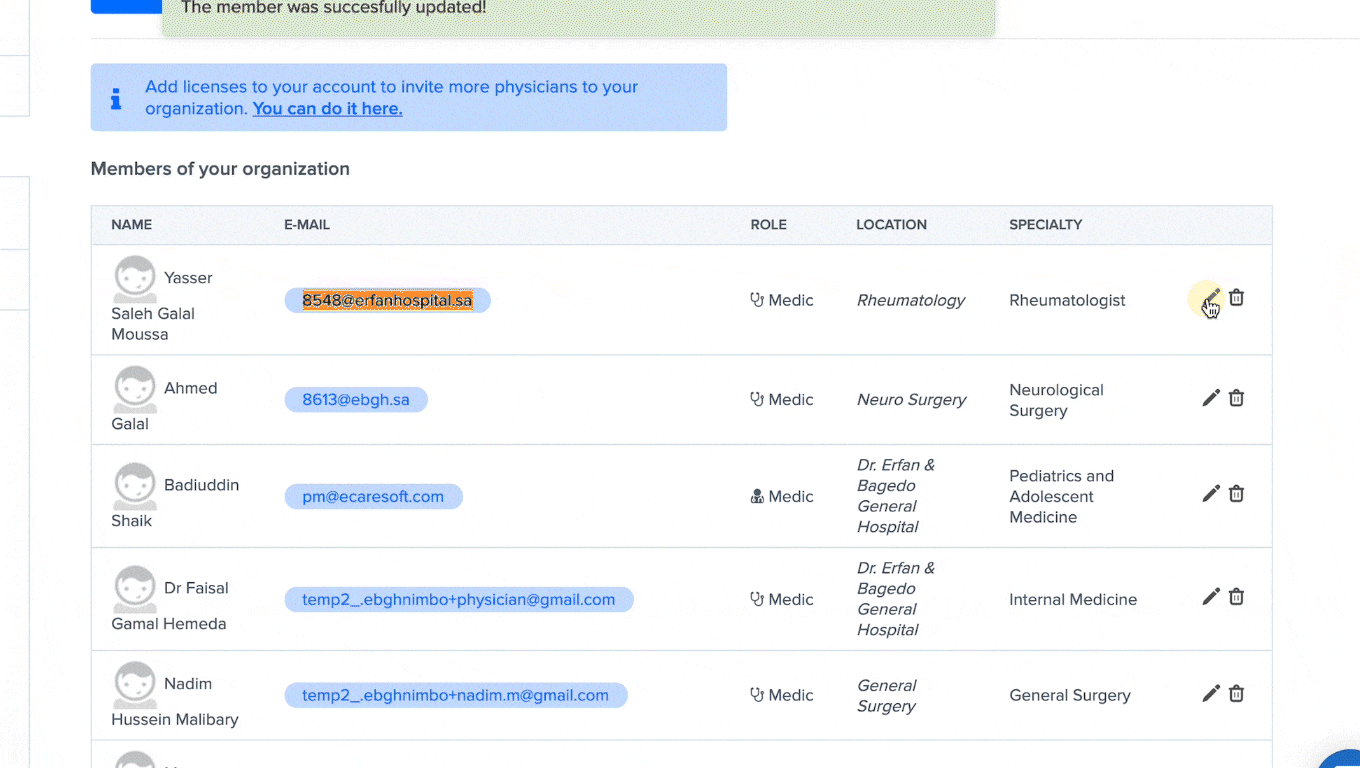
Task: Click Yasser's avatar picture
Action: 135,279
